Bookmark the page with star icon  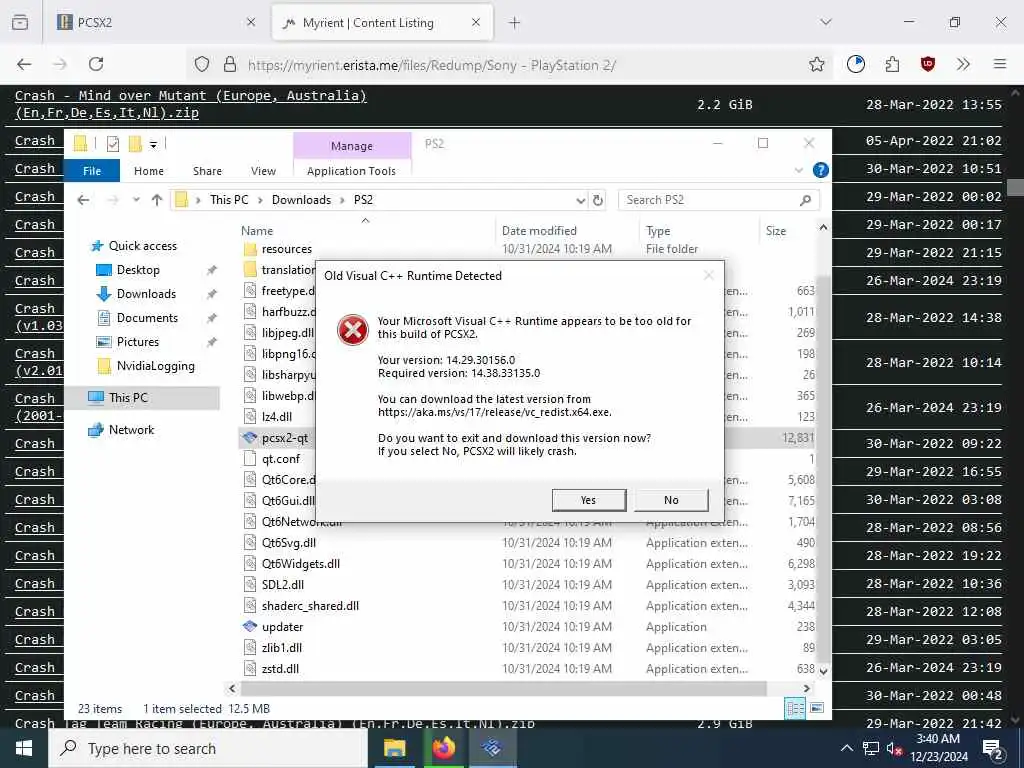(x=816, y=64)
